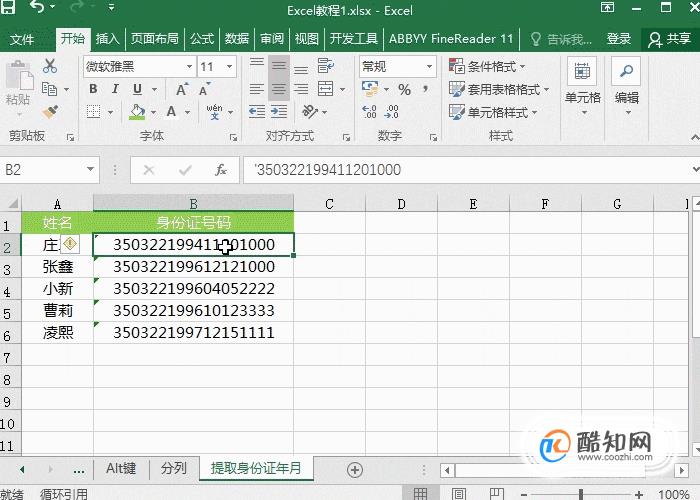Viewport: 700px width, 500px height.
Task: Open the 条件格式 conditional formatting menu
Action: pyautogui.click(x=487, y=66)
